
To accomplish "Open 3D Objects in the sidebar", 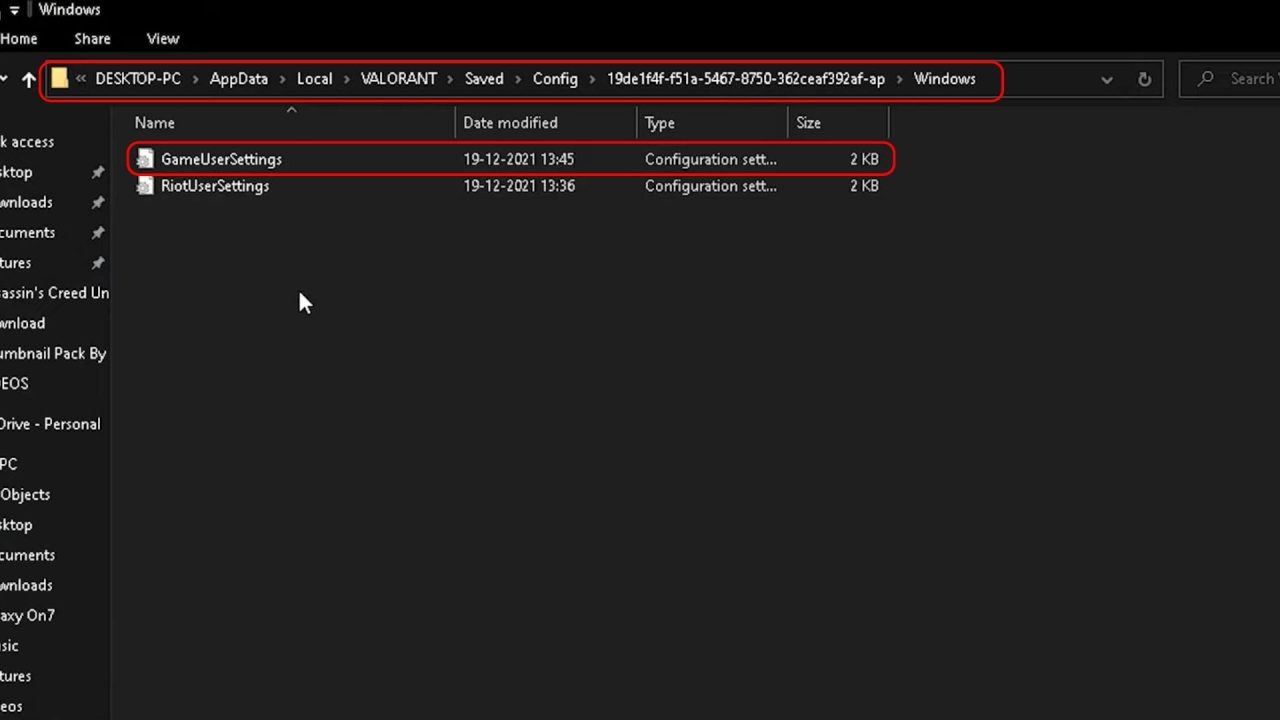I will (x=25, y=494).
